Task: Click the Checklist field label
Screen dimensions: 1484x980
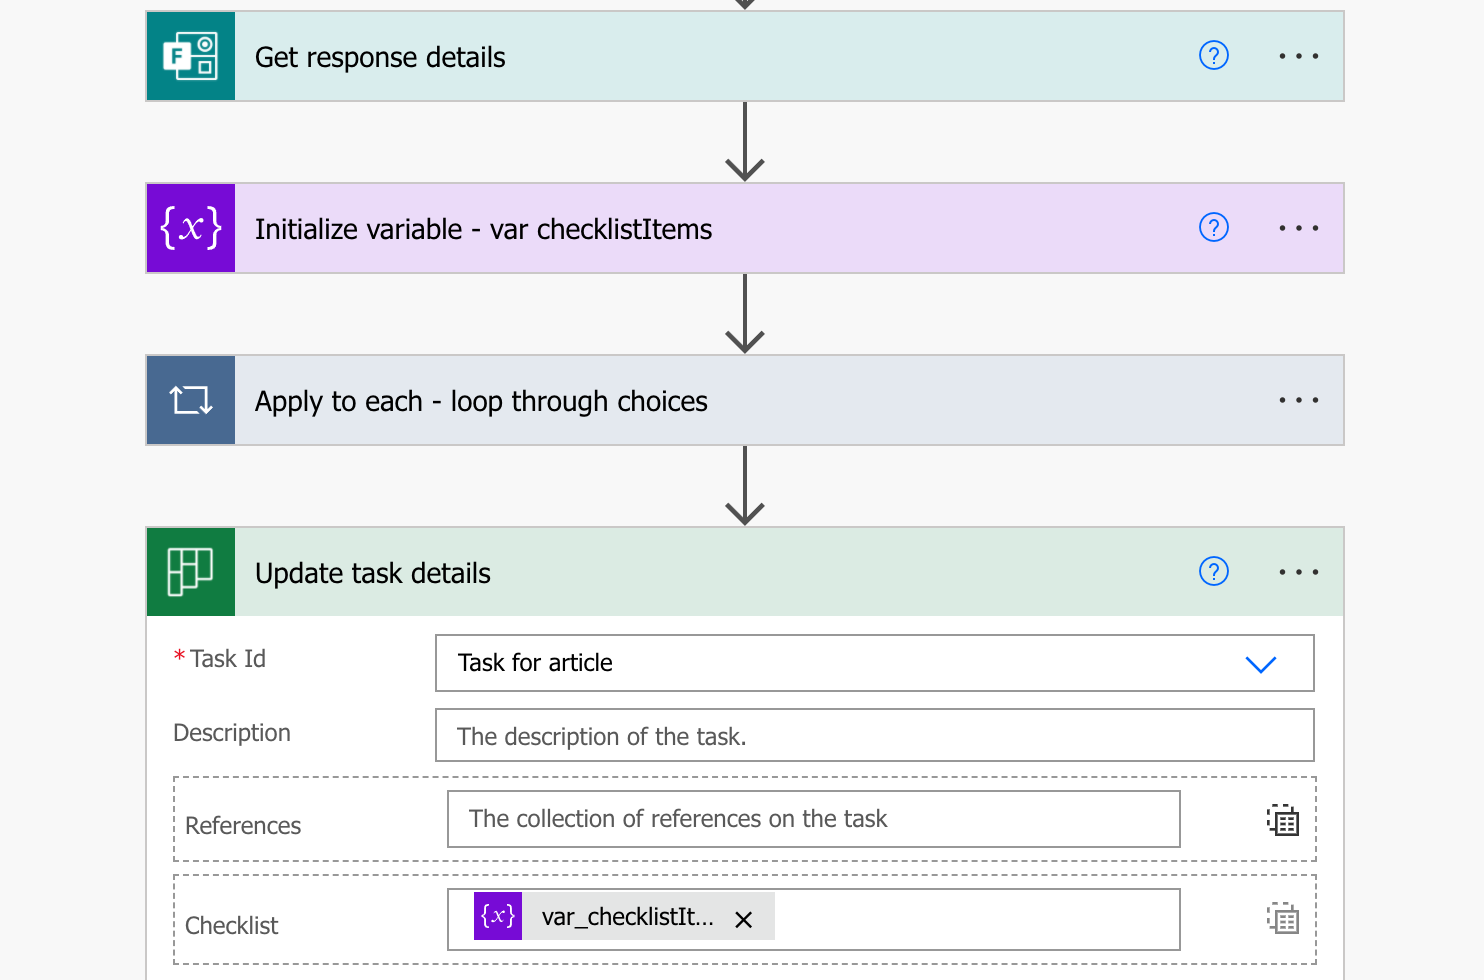Action: tap(232, 926)
